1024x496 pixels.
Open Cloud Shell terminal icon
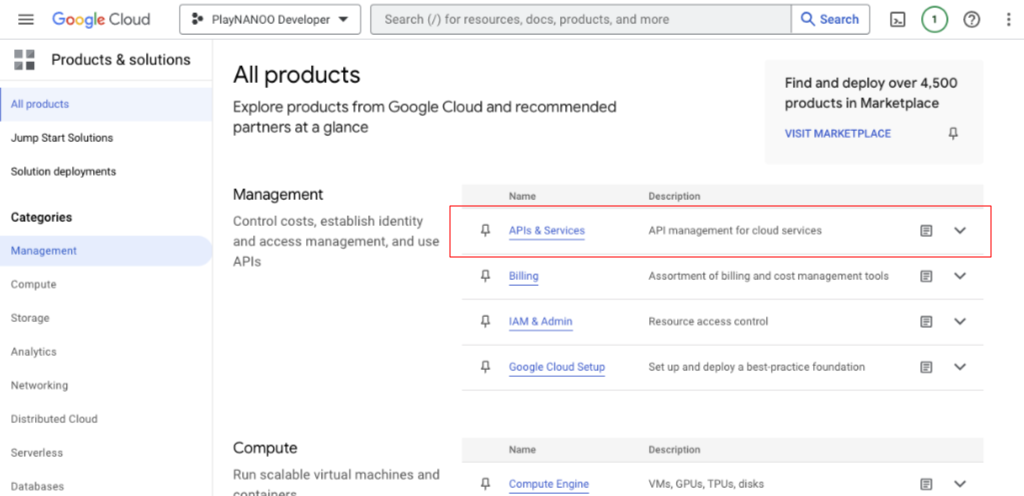[x=898, y=20]
